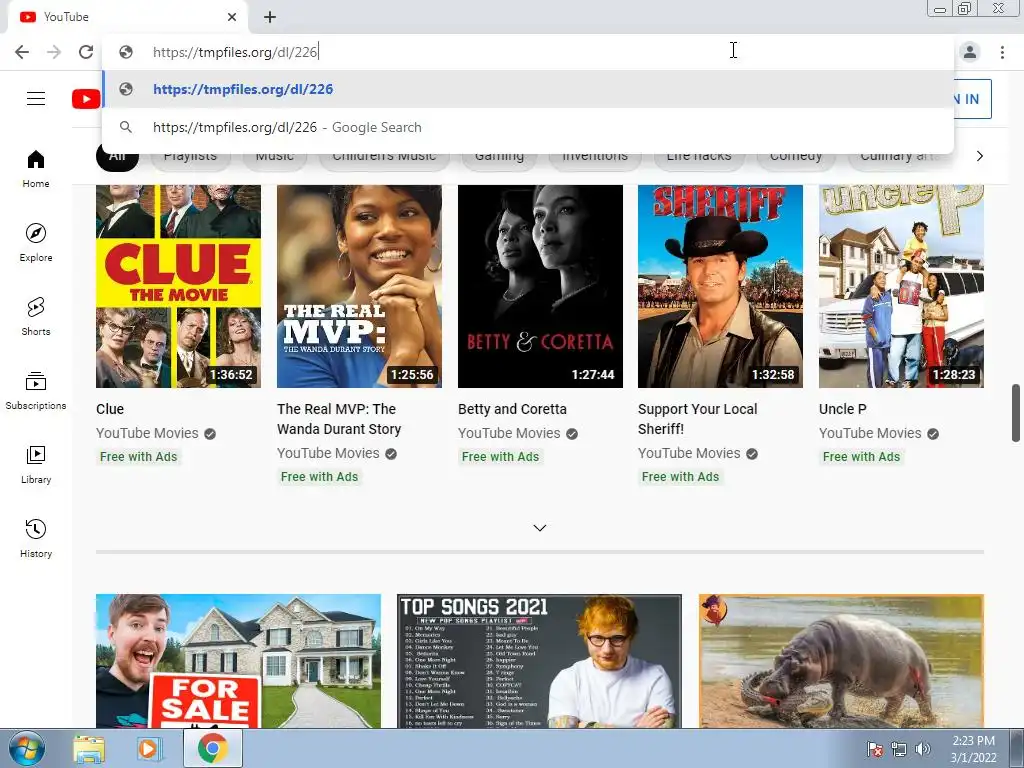Open YouTube Movies channel under Clue
This screenshot has height=768, width=1024.
click(147, 434)
